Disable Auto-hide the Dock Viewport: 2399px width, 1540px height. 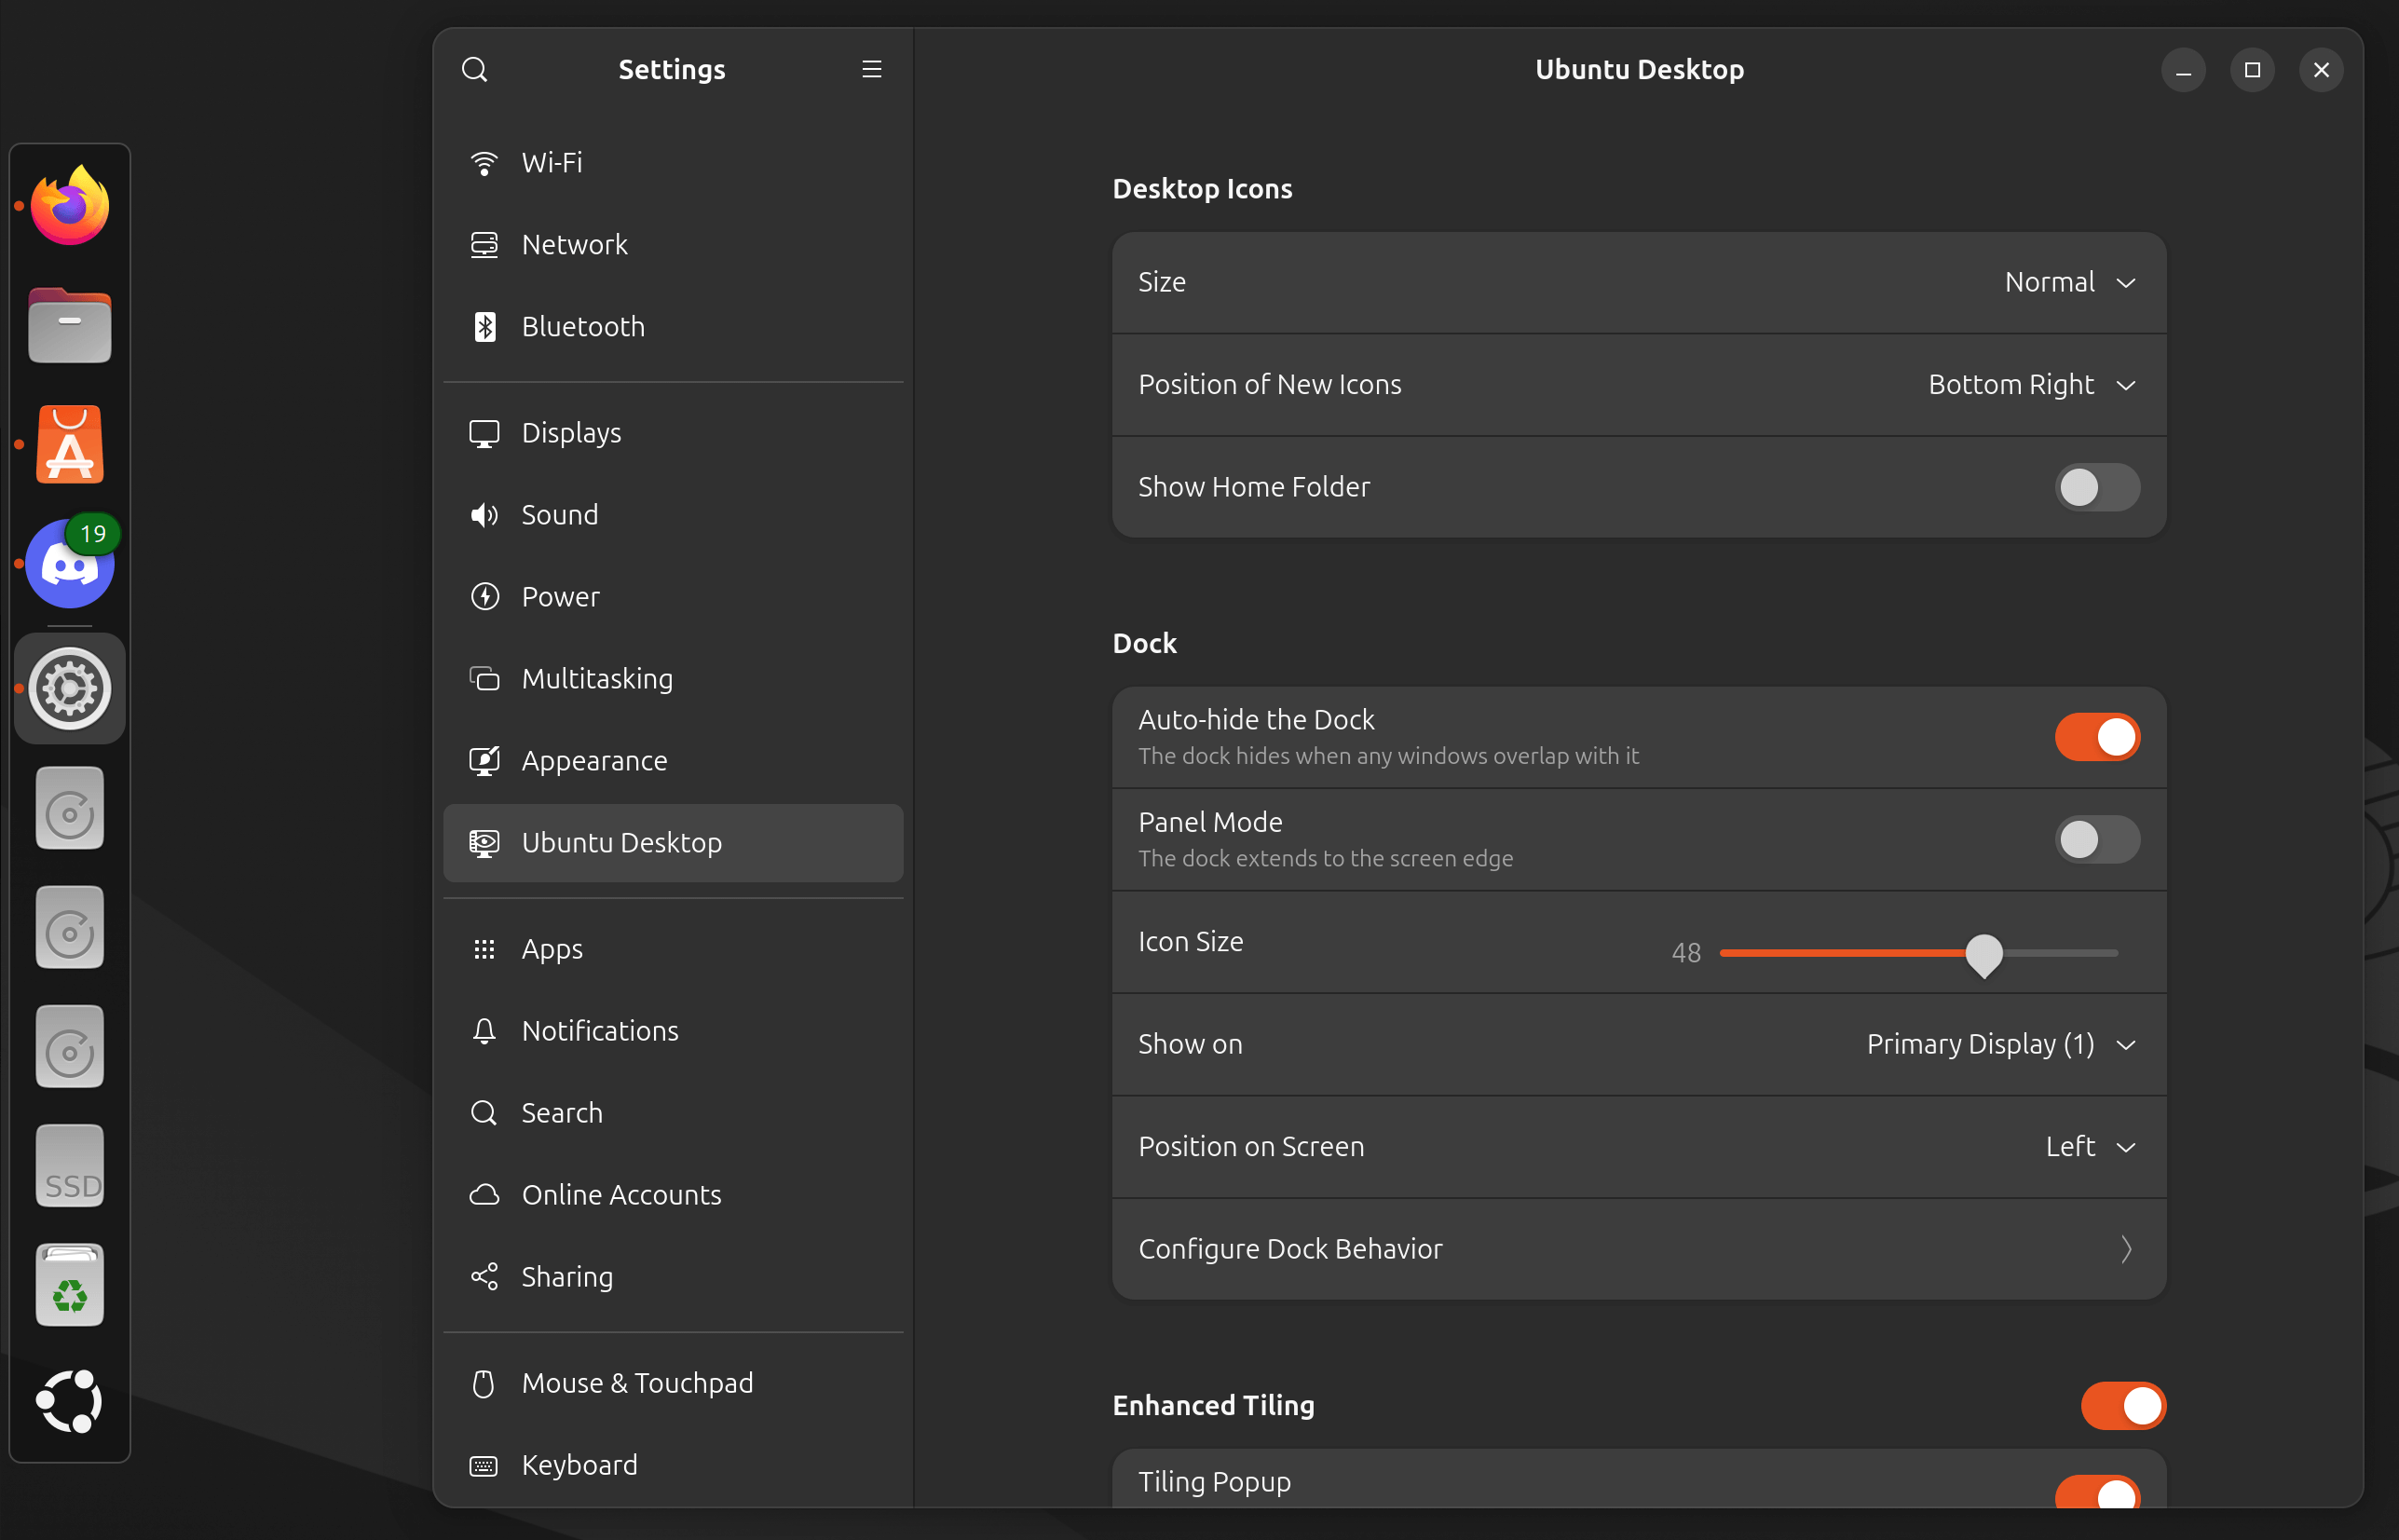(2098, 737)
